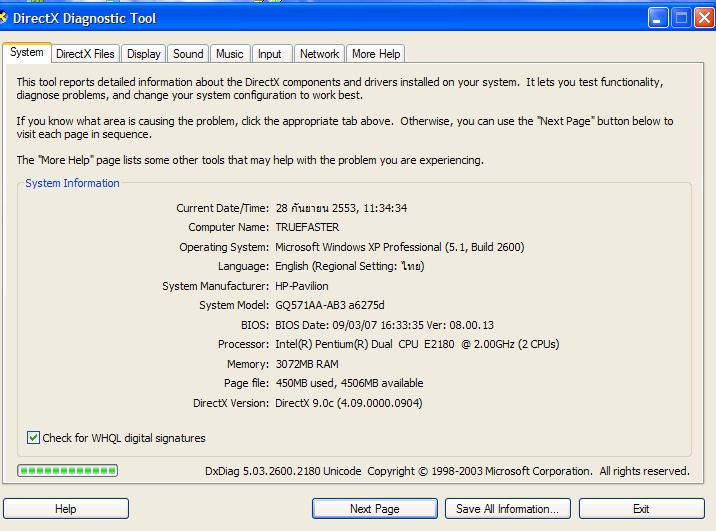Image resolution: width=716 pixels, height=531 pixels.
Task: Click the Processor: label
Action: coord(243,344)
